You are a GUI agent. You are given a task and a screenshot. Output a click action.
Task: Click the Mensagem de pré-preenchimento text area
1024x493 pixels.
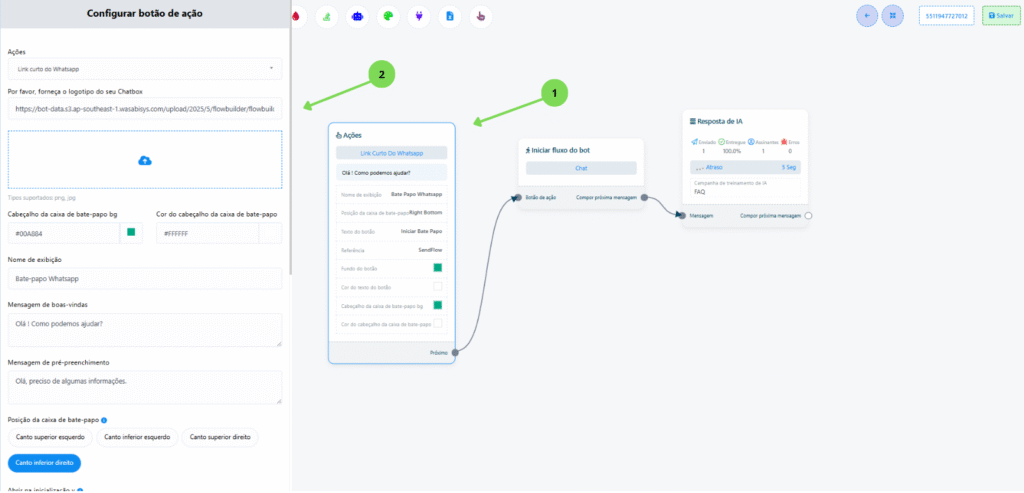click(x=145, y=387)
